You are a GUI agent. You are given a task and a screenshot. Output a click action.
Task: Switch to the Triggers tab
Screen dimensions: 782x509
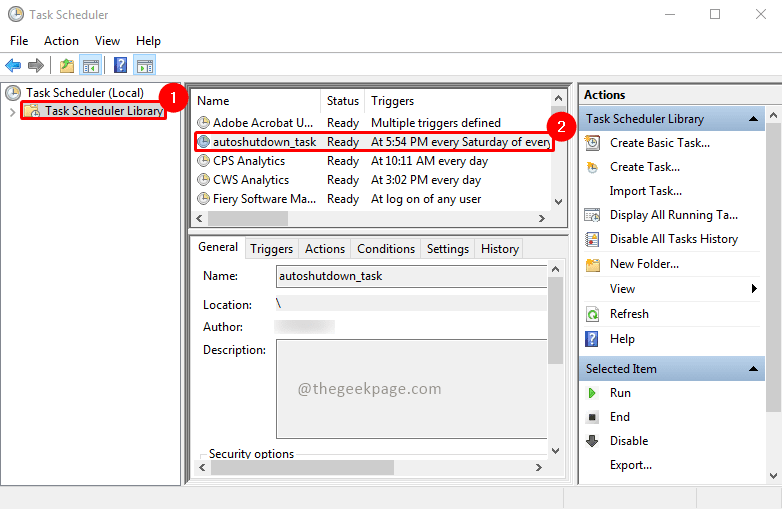click(271, 249)
